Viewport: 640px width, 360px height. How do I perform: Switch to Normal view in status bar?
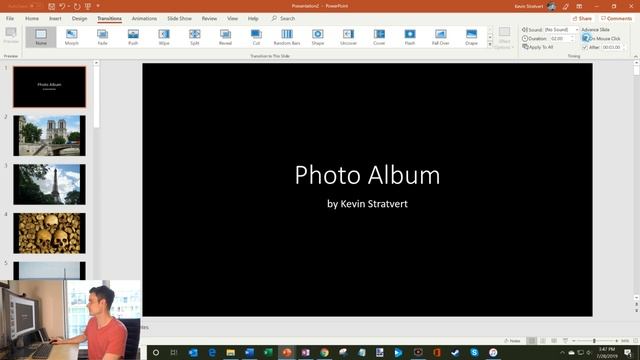pos(531,340)
